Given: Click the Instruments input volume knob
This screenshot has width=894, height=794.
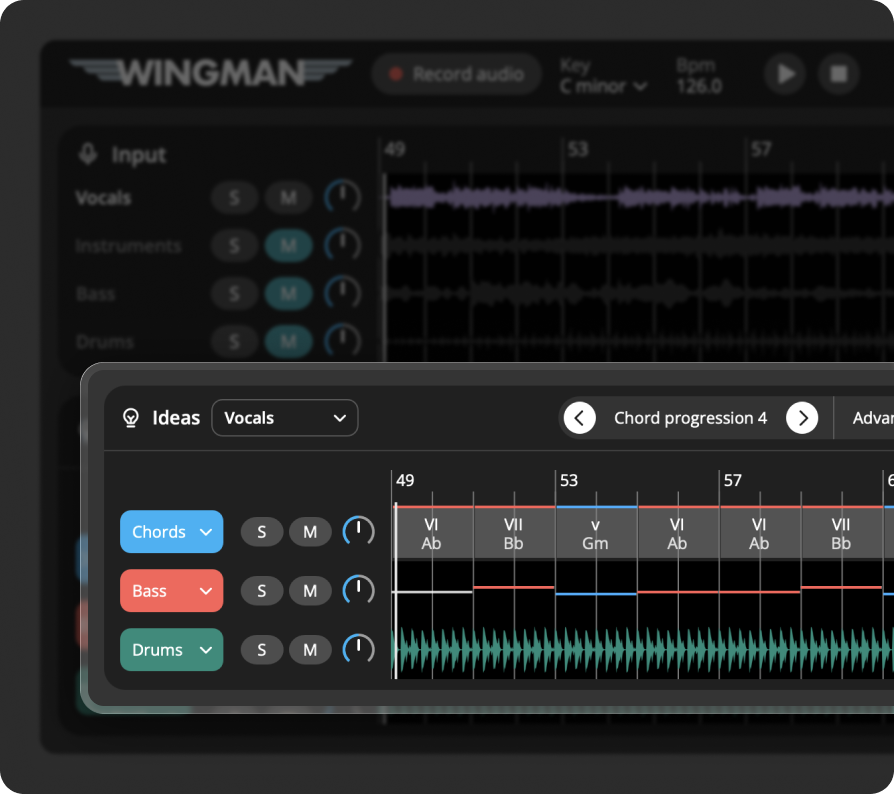Looking at the screenshot, I should click(343, 246).
